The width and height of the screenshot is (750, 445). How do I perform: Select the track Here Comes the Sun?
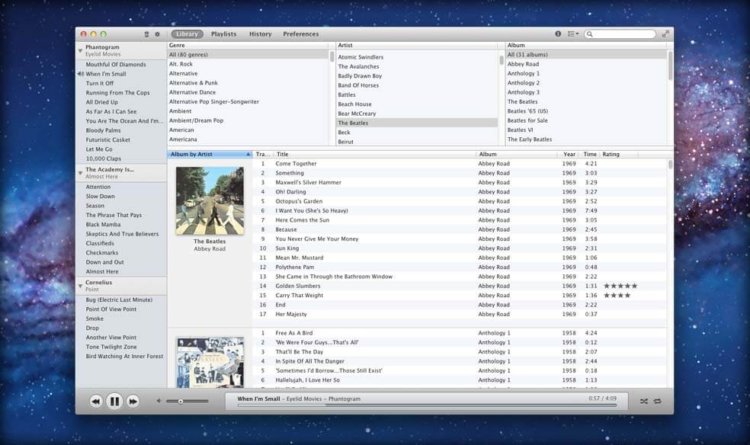pyautogui.click(x=459, y=220)
